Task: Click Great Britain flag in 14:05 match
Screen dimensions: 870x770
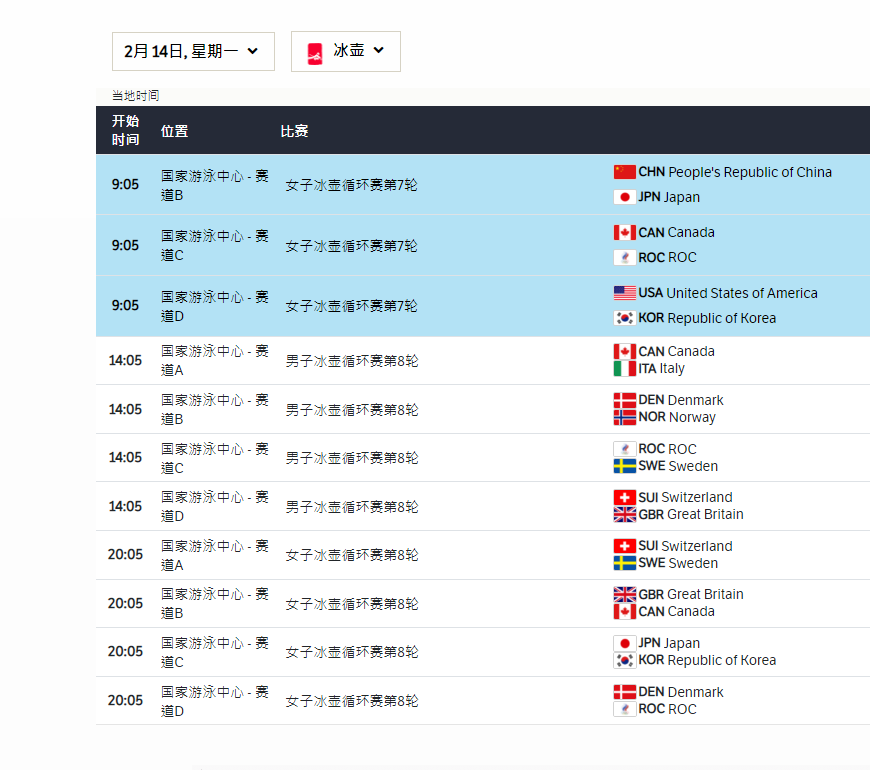Action: pyautogui.click(x=624, y=514)
